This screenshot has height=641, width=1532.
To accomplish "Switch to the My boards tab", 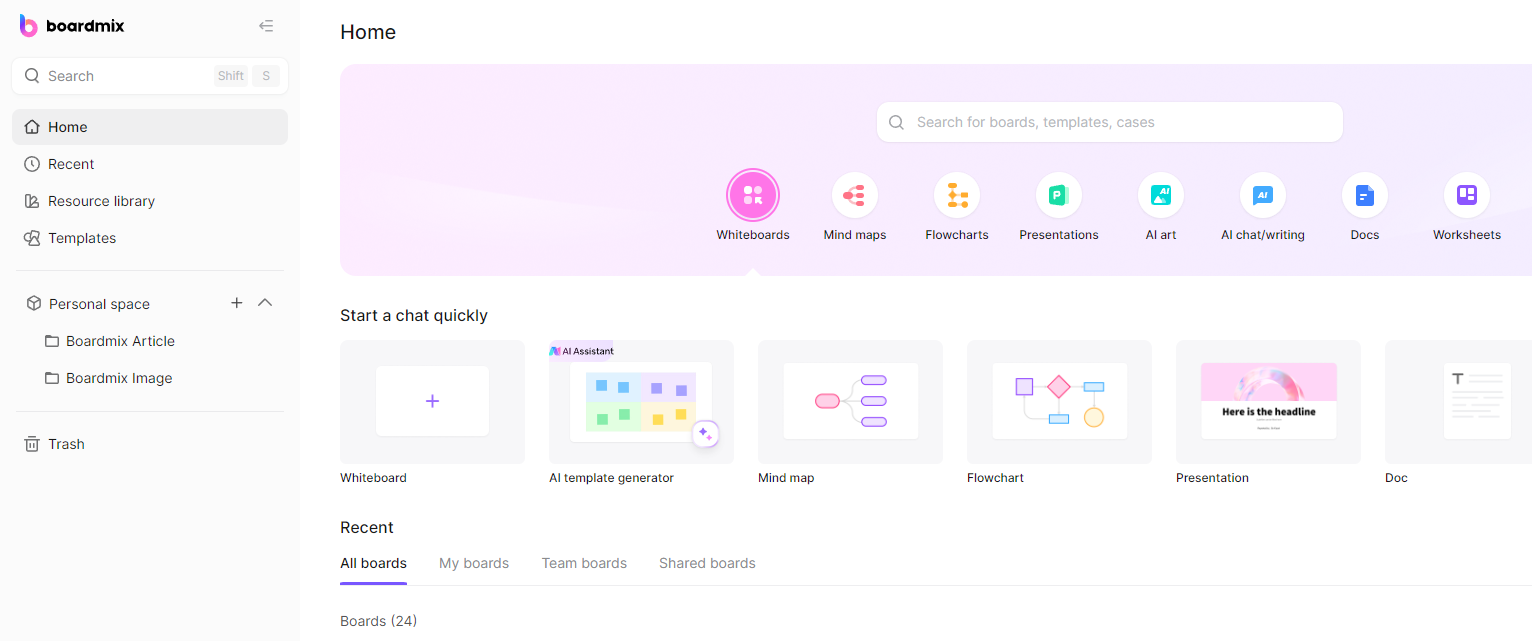I will [x=474, y=563].
